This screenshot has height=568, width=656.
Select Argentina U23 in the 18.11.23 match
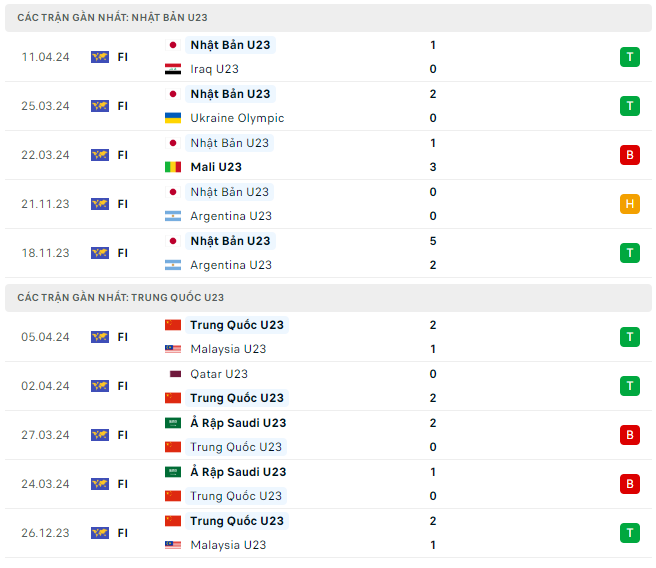[231, 265]
